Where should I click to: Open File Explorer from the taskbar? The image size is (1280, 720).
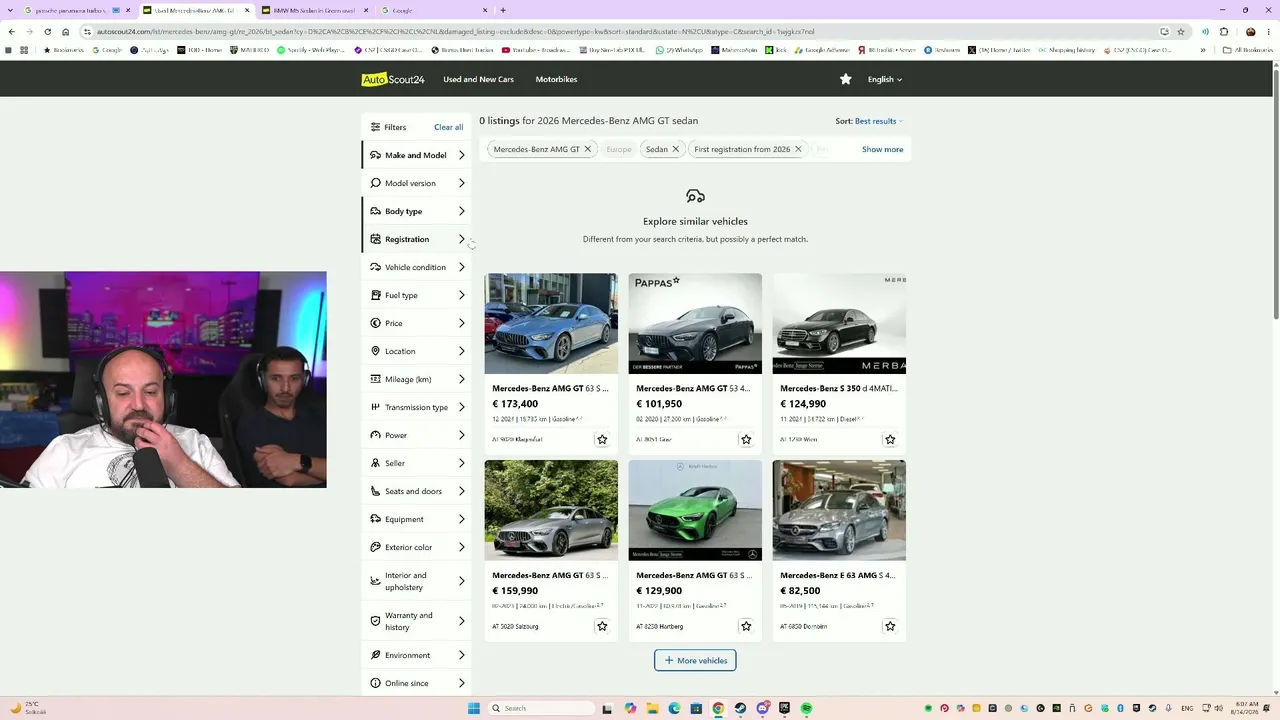[x=652, y=708]
